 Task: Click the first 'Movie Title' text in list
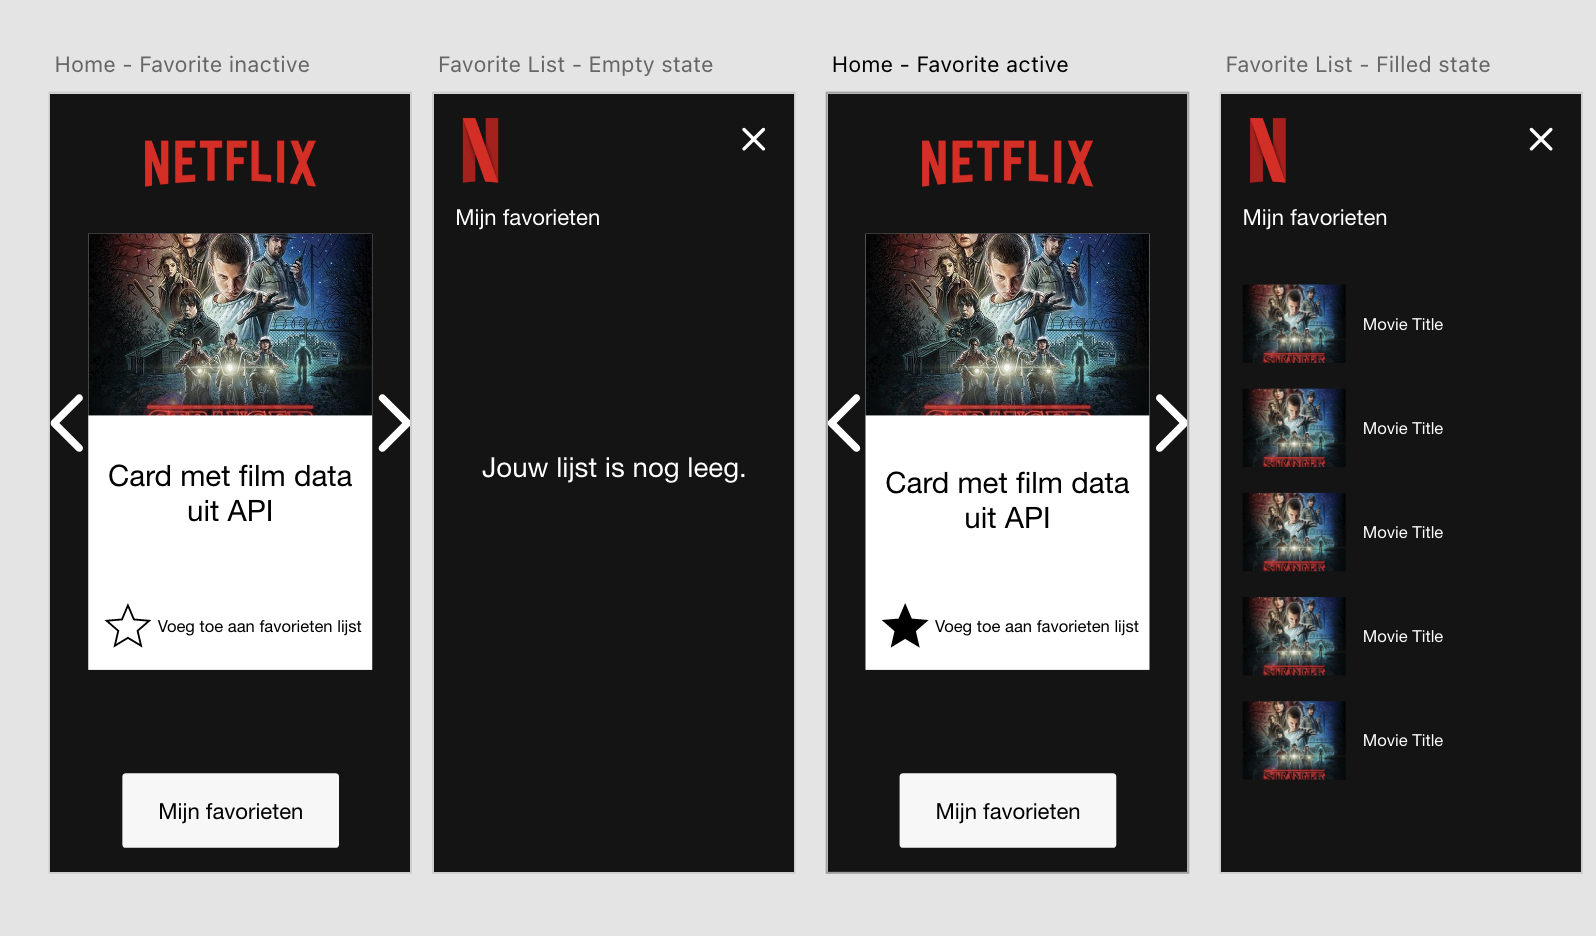click(x=1403, y=325)
